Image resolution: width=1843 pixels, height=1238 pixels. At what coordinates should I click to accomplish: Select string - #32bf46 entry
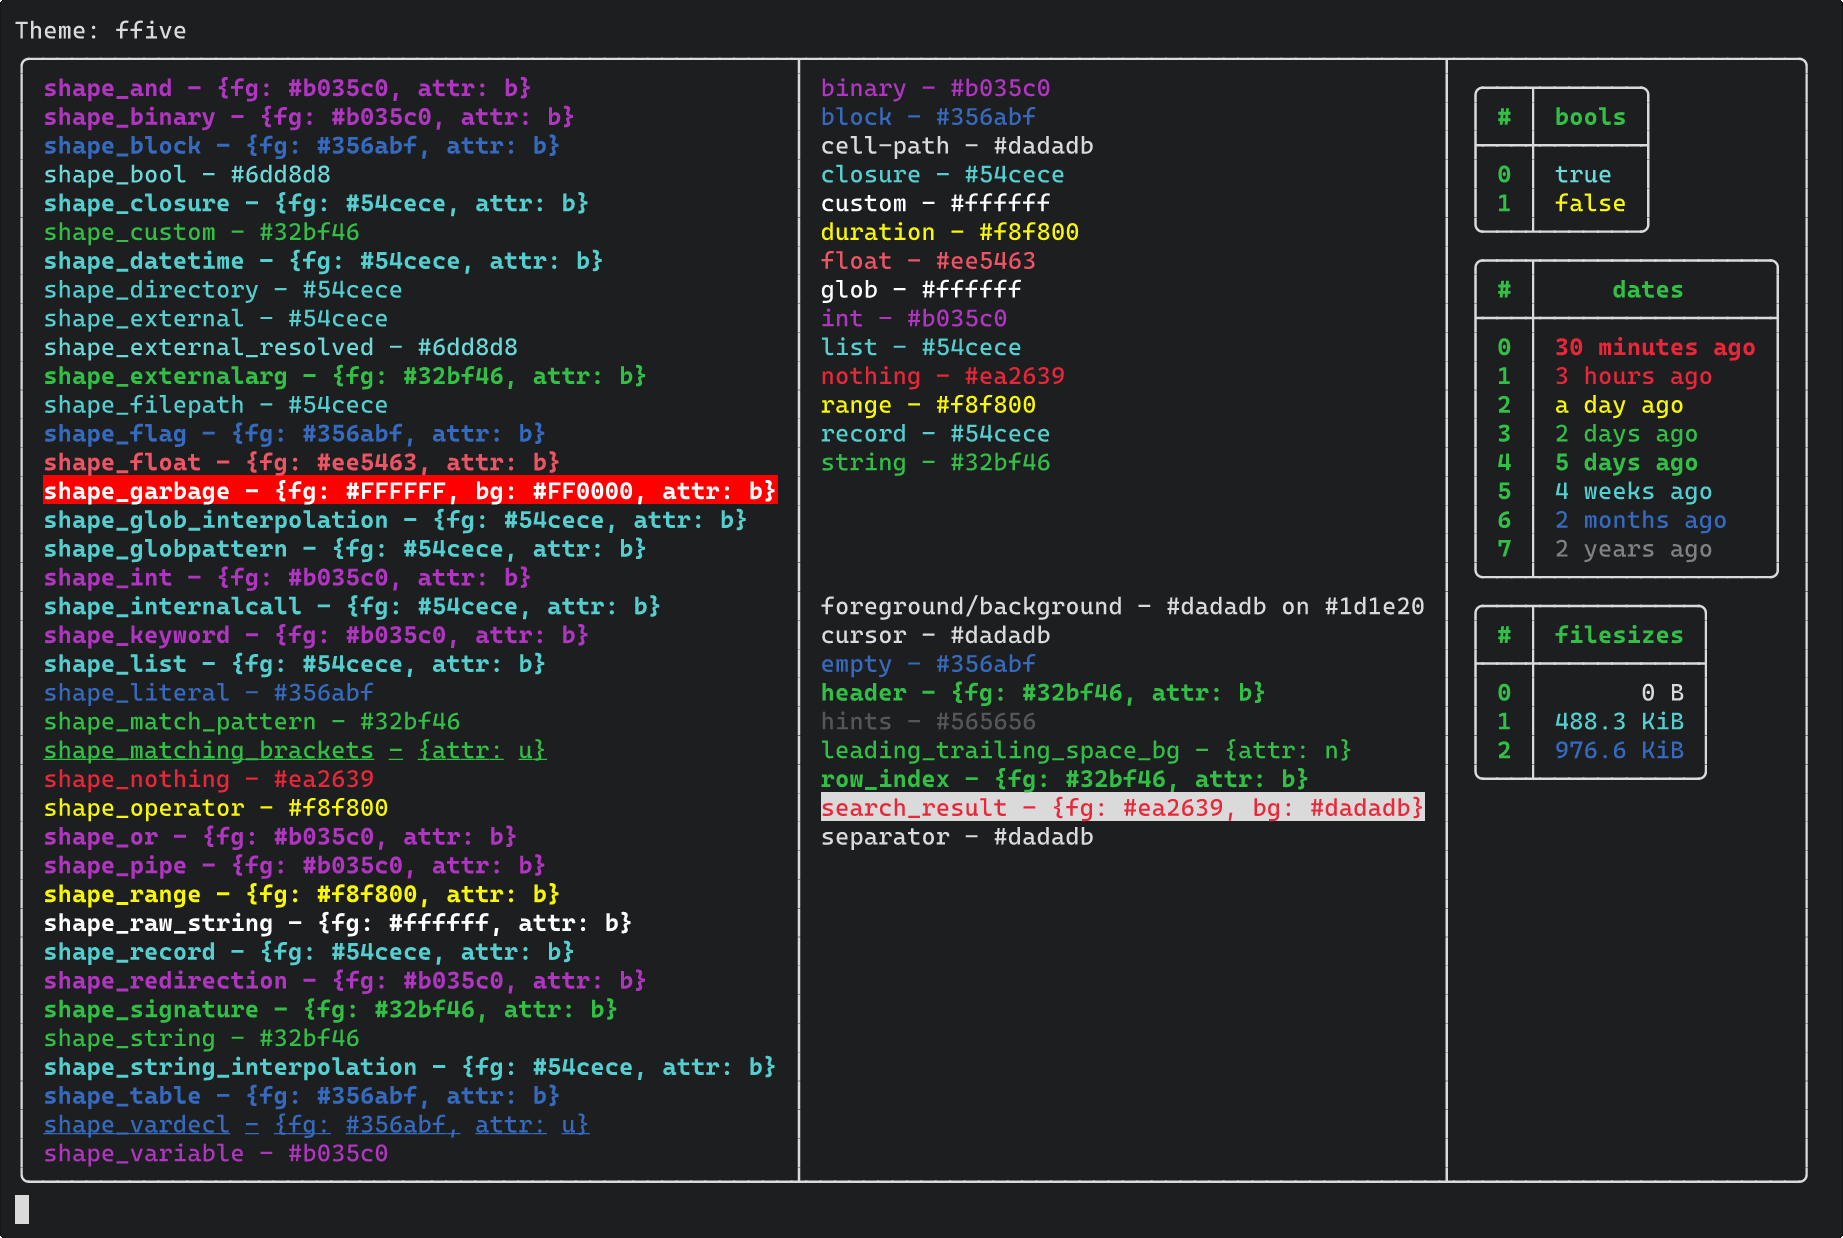(935, 463)
